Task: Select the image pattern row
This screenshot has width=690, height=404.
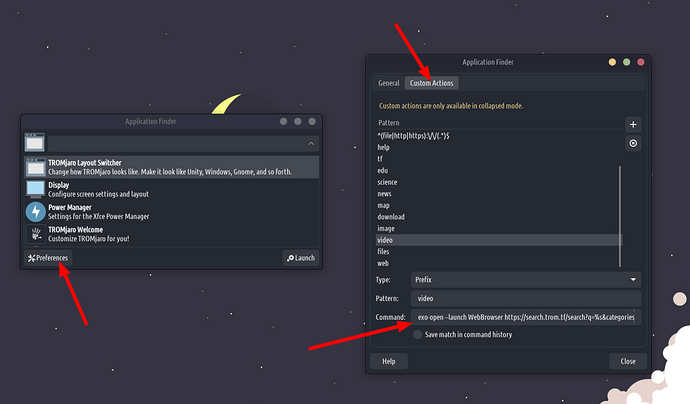Action: tap(498, 228)
